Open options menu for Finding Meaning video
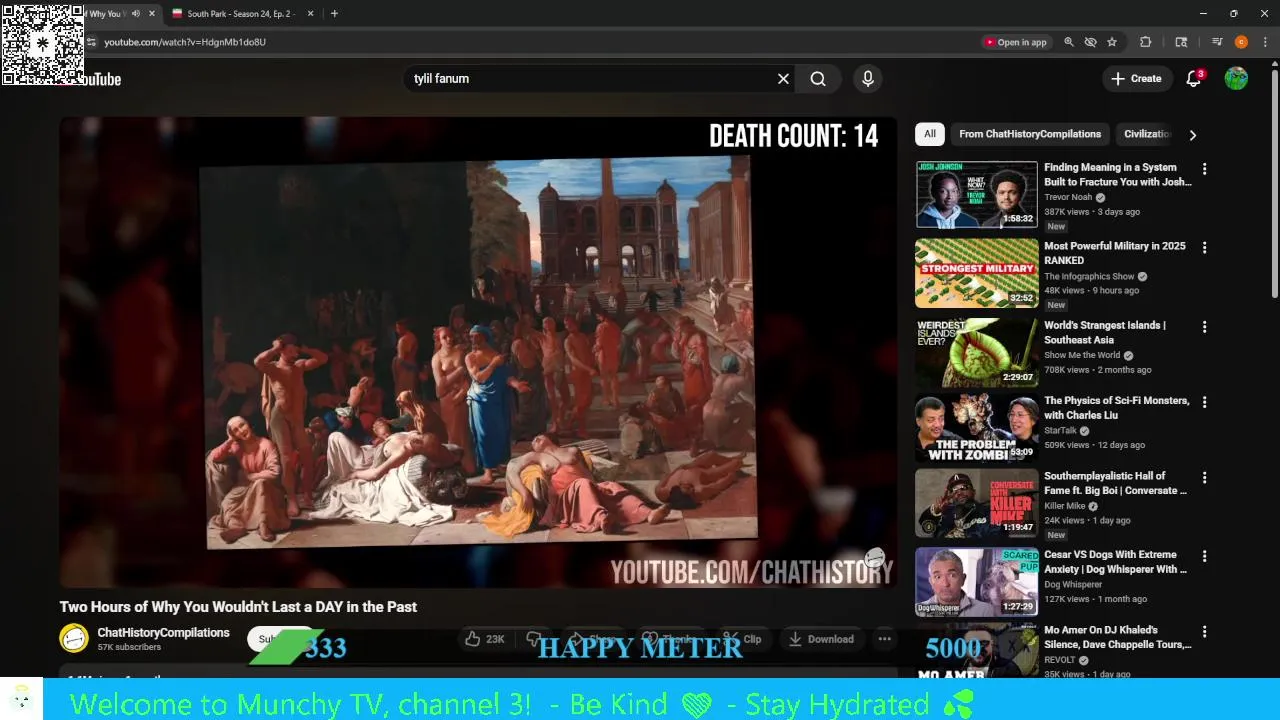Image resolution: width=1280 pixels, height=720 pixels. (x=1204, y=169)
